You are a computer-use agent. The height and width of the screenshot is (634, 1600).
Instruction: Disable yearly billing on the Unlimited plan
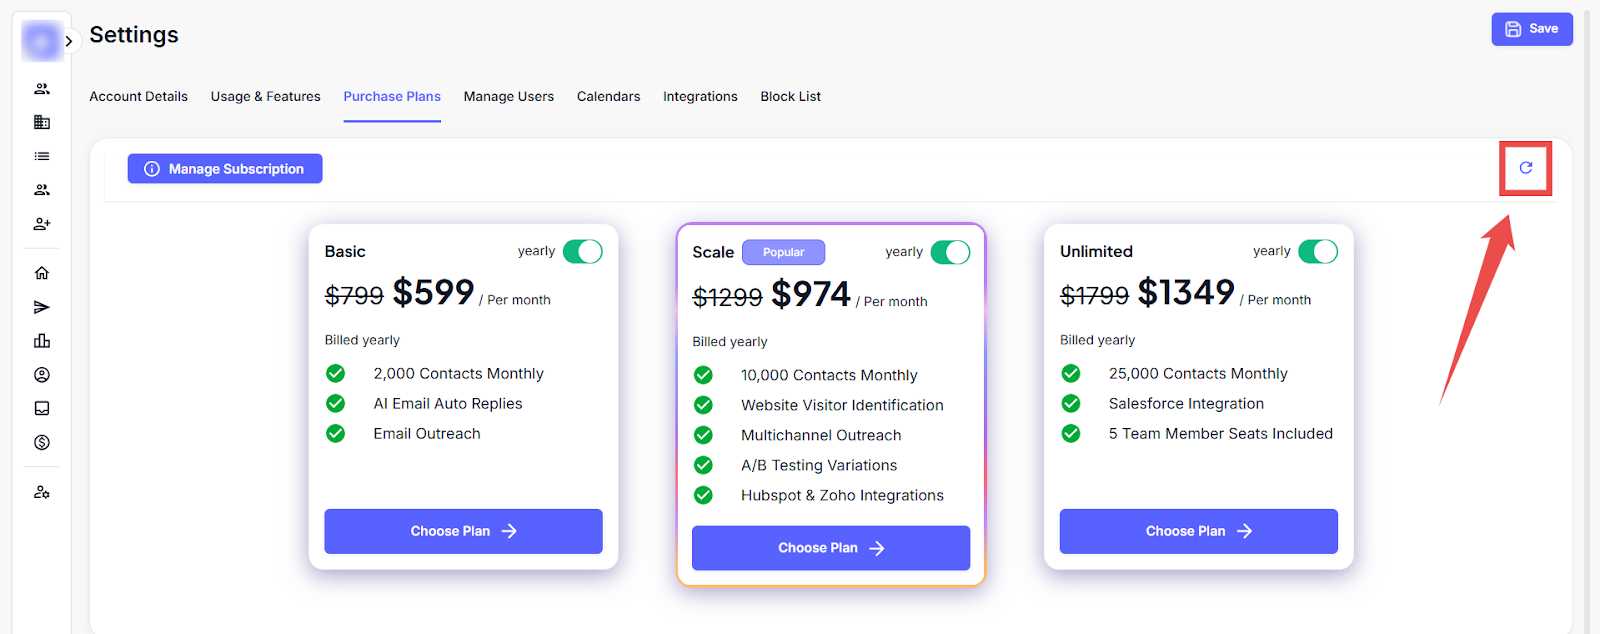(1317, 252)
